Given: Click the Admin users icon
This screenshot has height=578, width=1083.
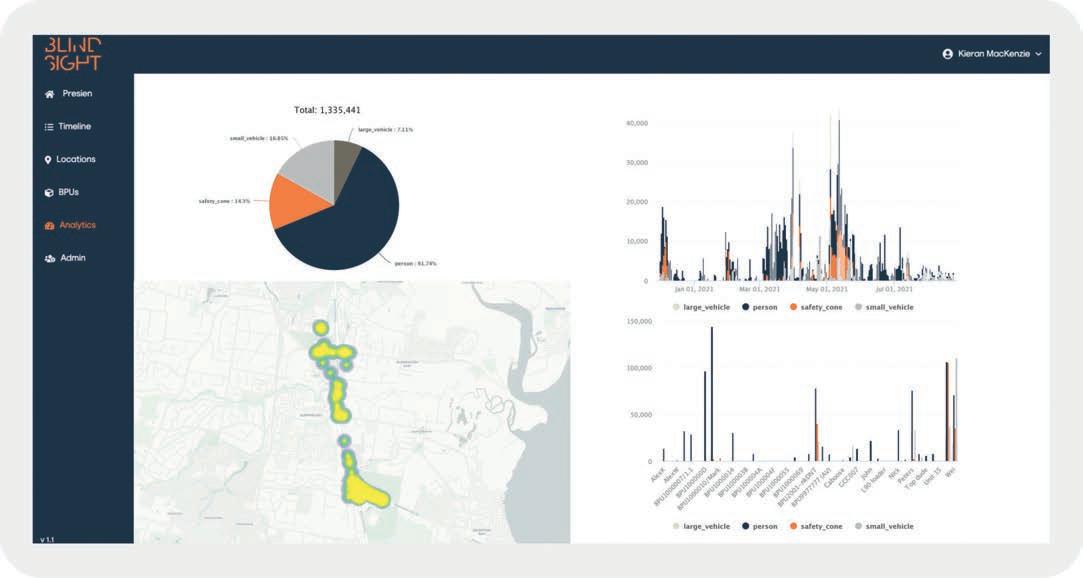Looking at the screenshot, I should (x=50, y=258).
